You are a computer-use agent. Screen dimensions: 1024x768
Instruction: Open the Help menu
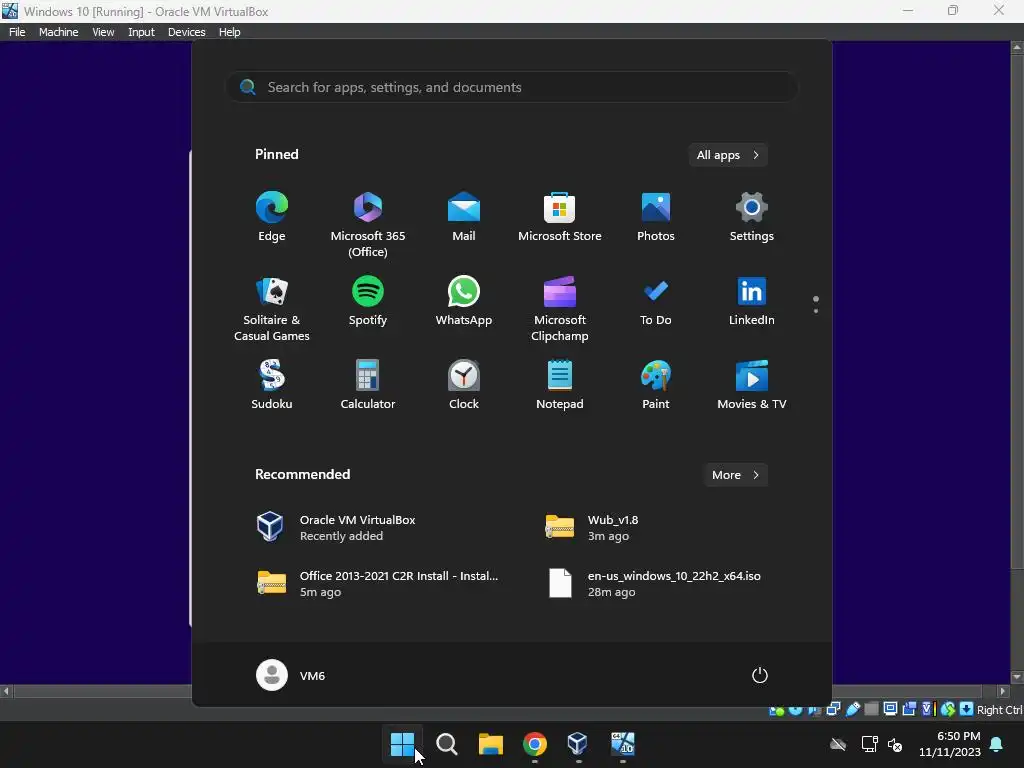click(229, 32)
